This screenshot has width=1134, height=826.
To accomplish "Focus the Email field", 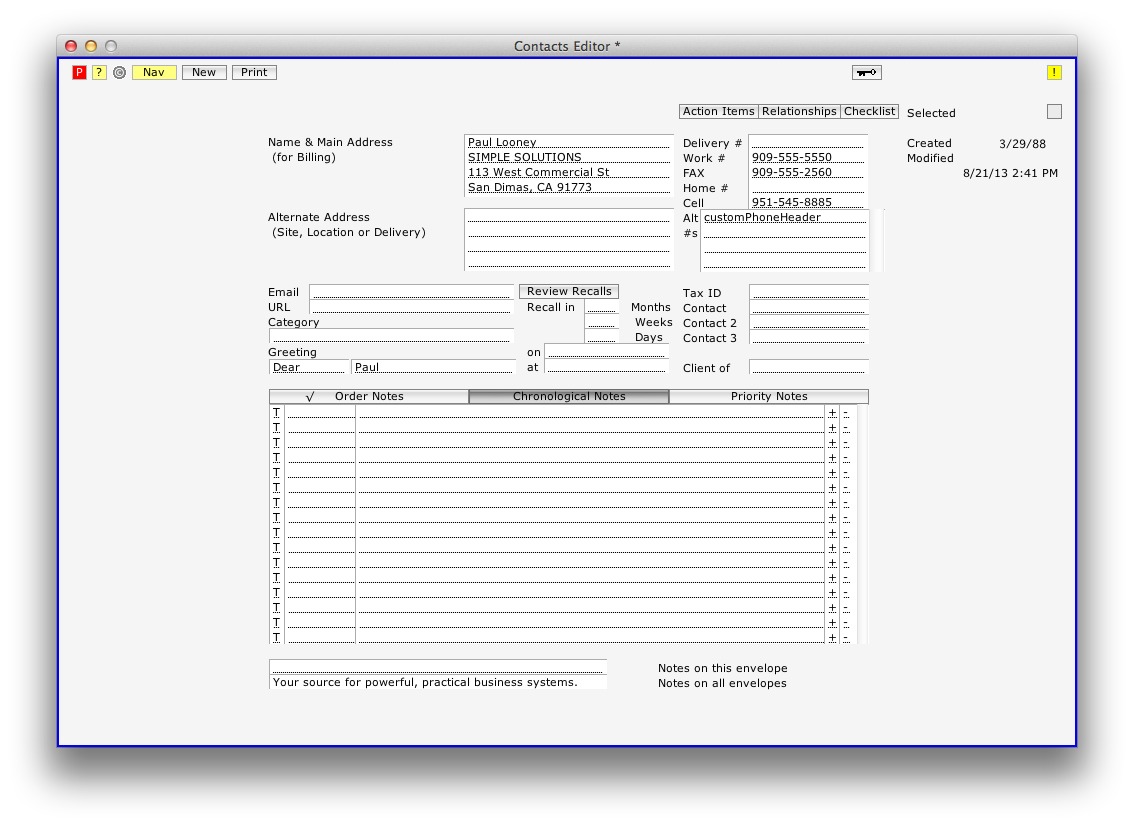I will click(412, 292).
